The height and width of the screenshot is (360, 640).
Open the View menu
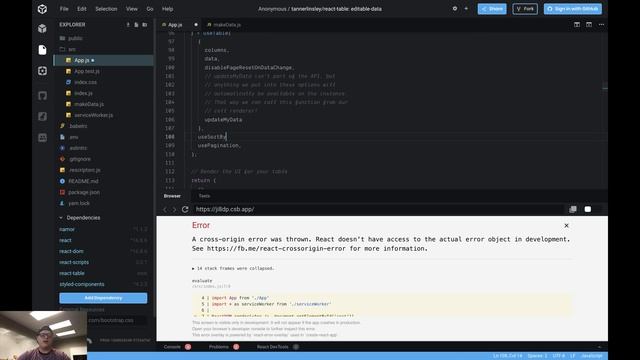[131, 9]
